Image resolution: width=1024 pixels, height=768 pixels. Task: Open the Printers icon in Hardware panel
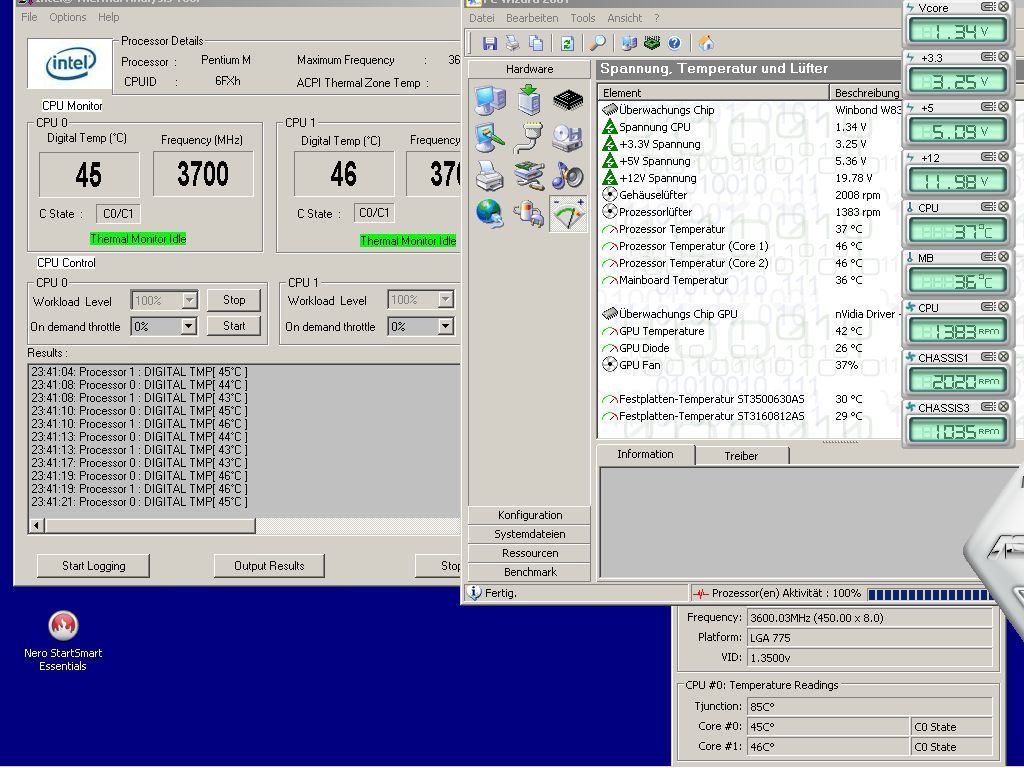(490, 175)
